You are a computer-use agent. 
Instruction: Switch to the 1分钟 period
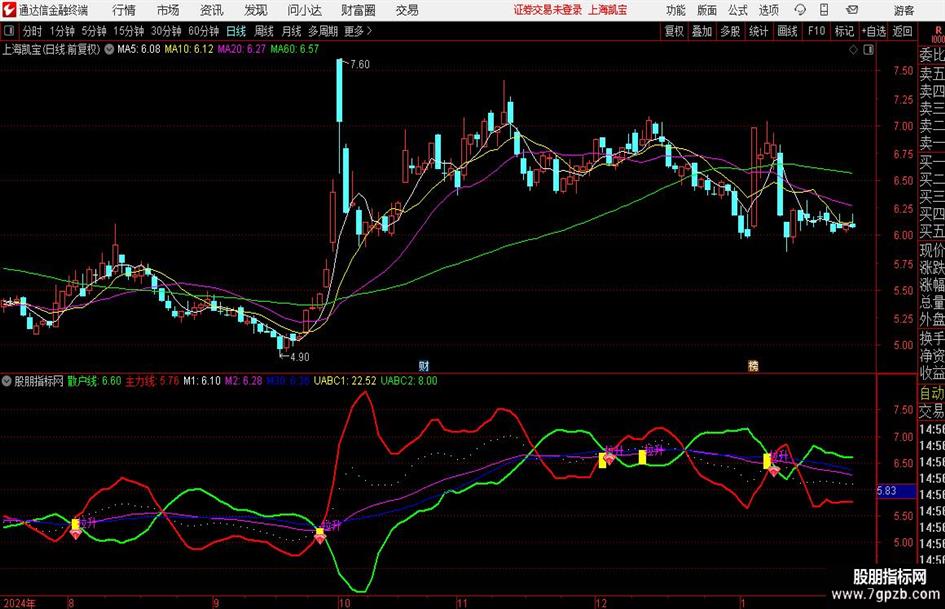click(62, 31)
